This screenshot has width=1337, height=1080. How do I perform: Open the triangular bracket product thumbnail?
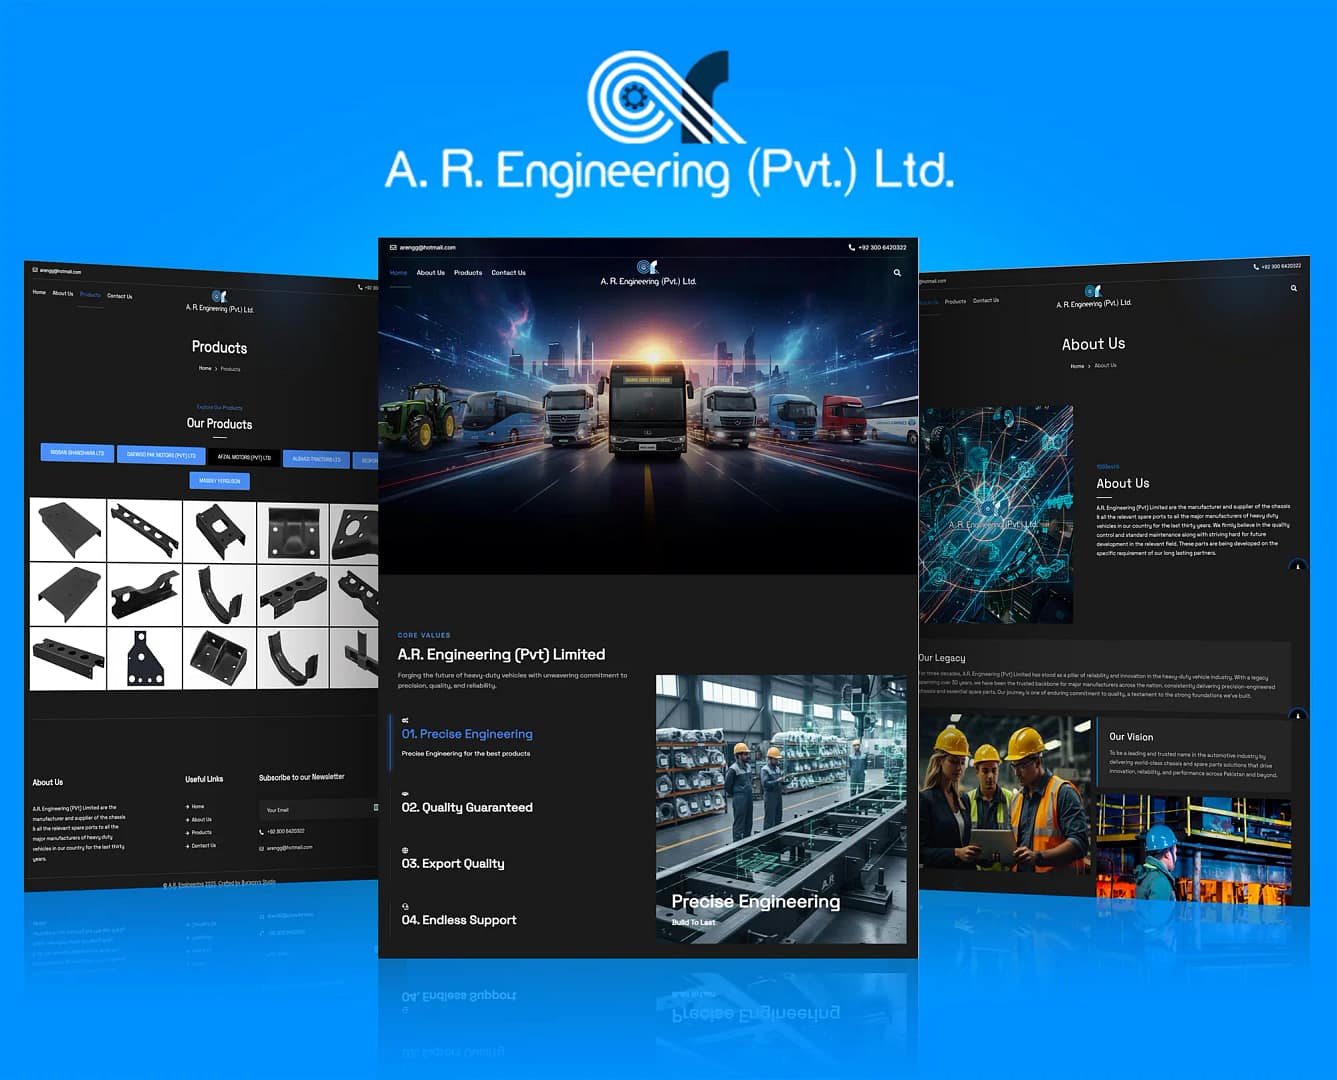pyautogui.click(x=144, y=659)
